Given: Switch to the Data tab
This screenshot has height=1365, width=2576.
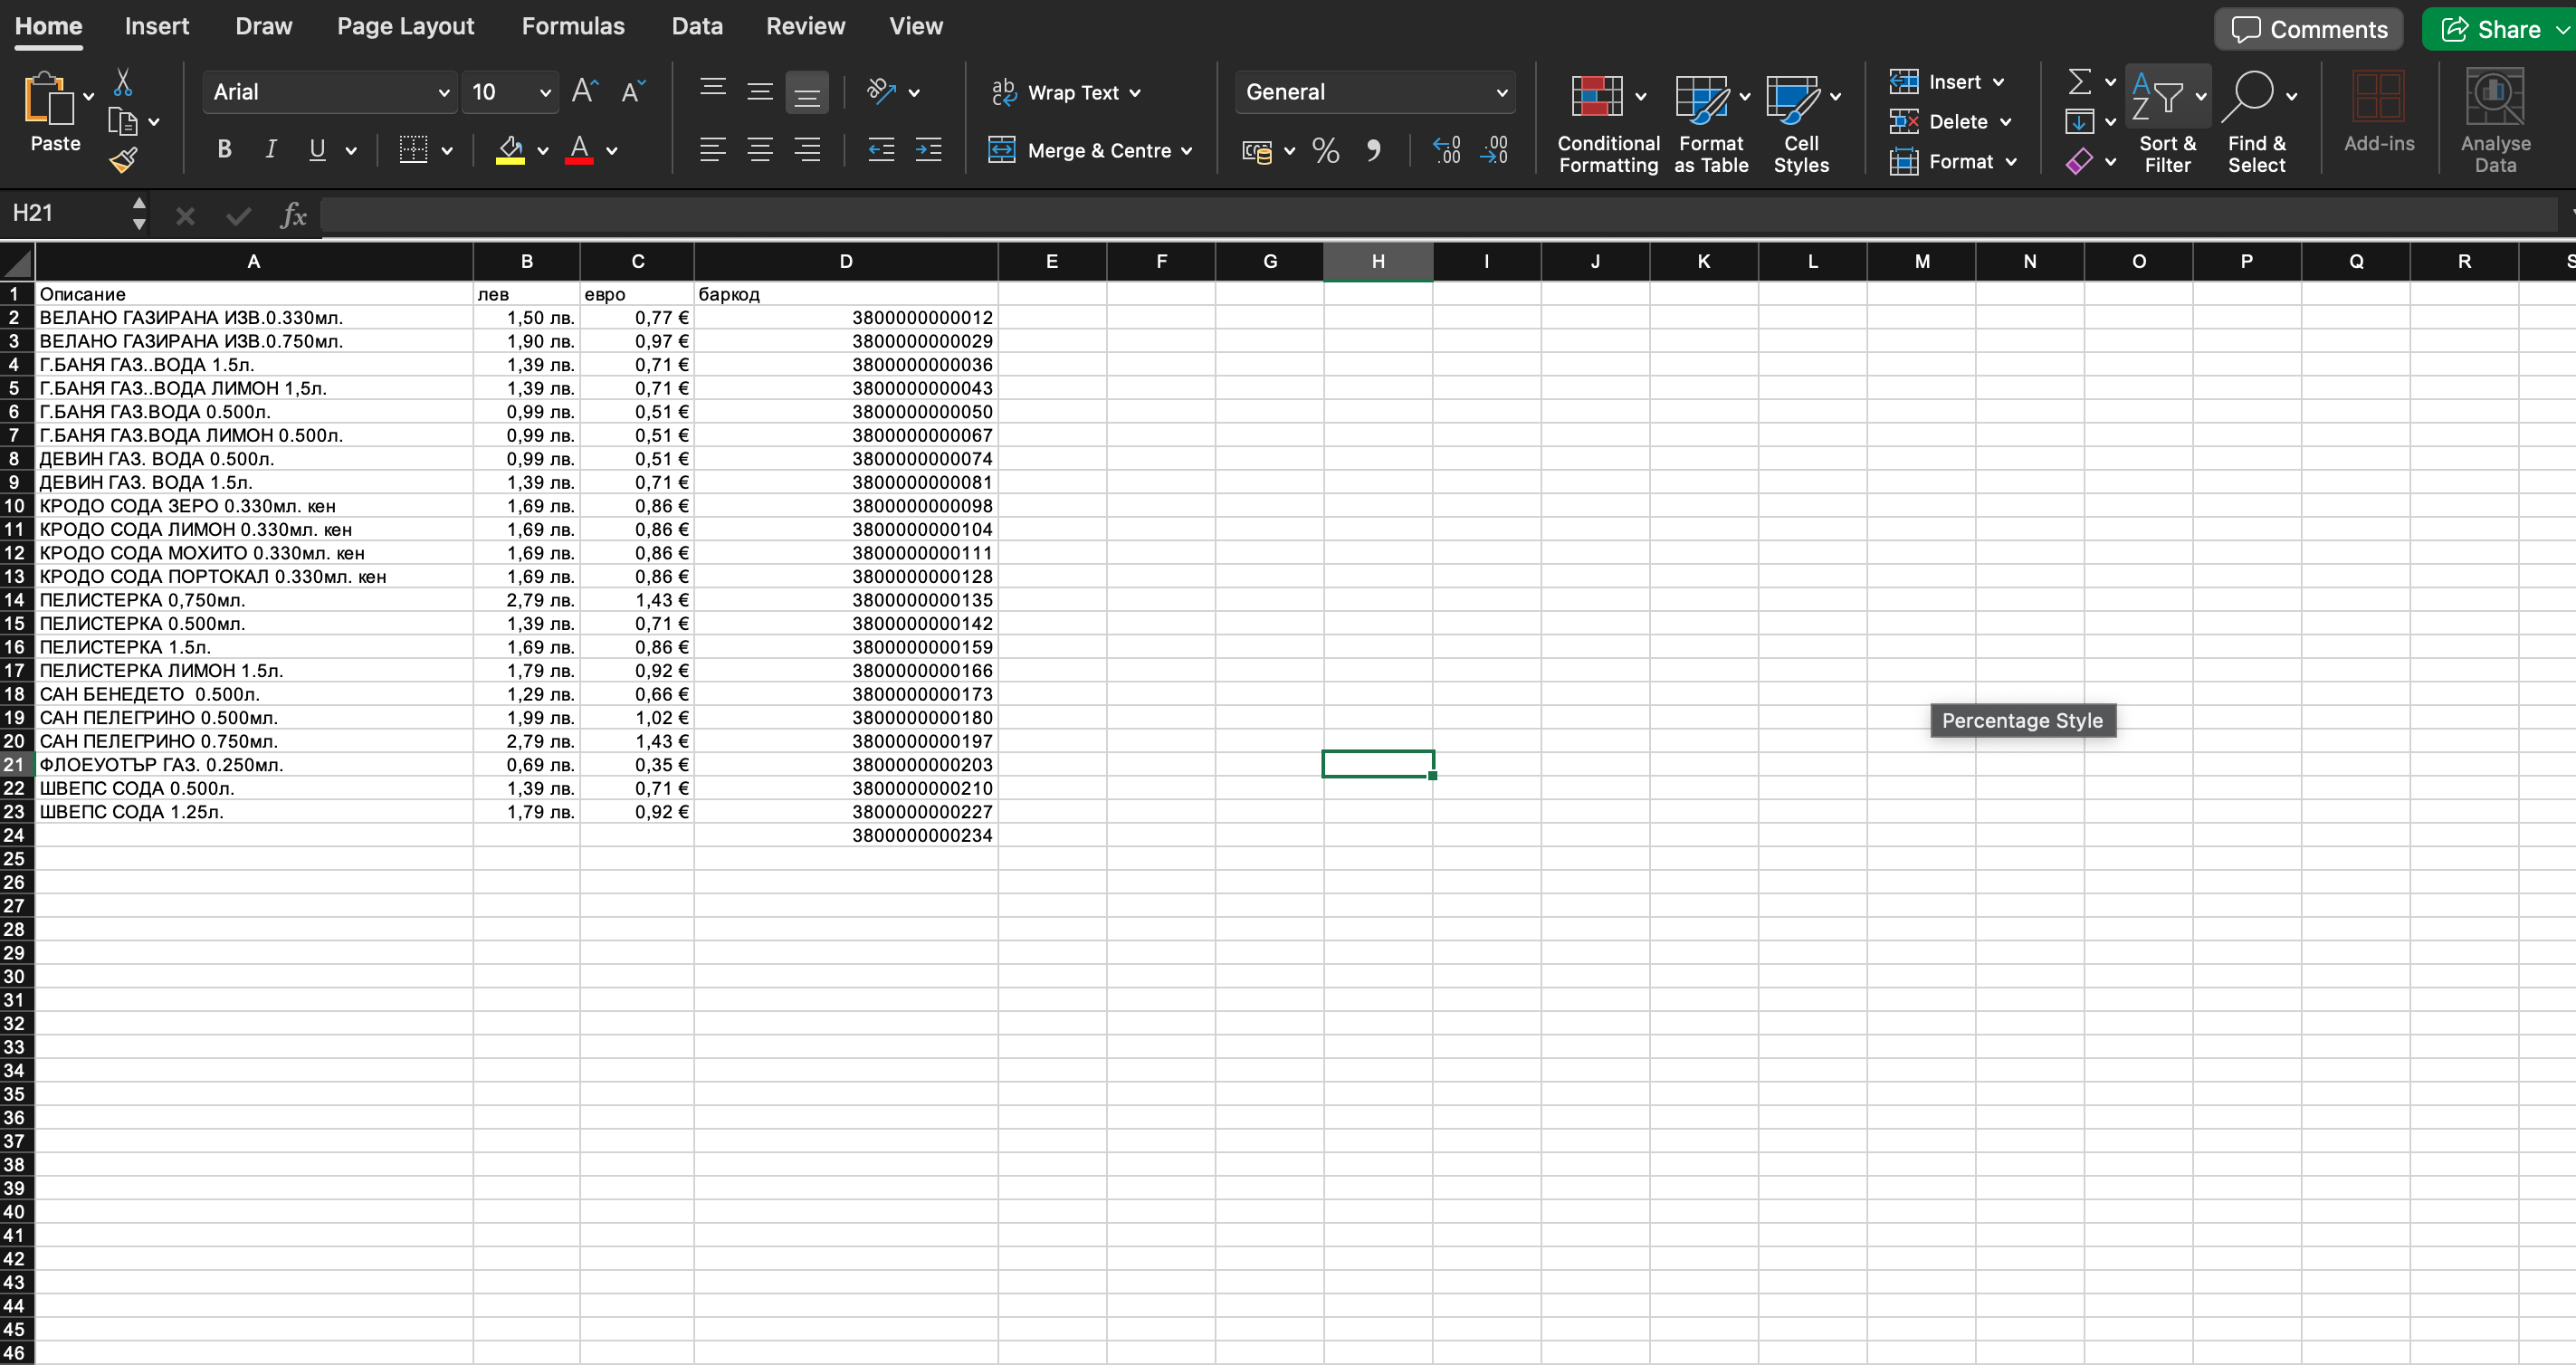Looking at the screenshot, I should (x=697, y=27).
